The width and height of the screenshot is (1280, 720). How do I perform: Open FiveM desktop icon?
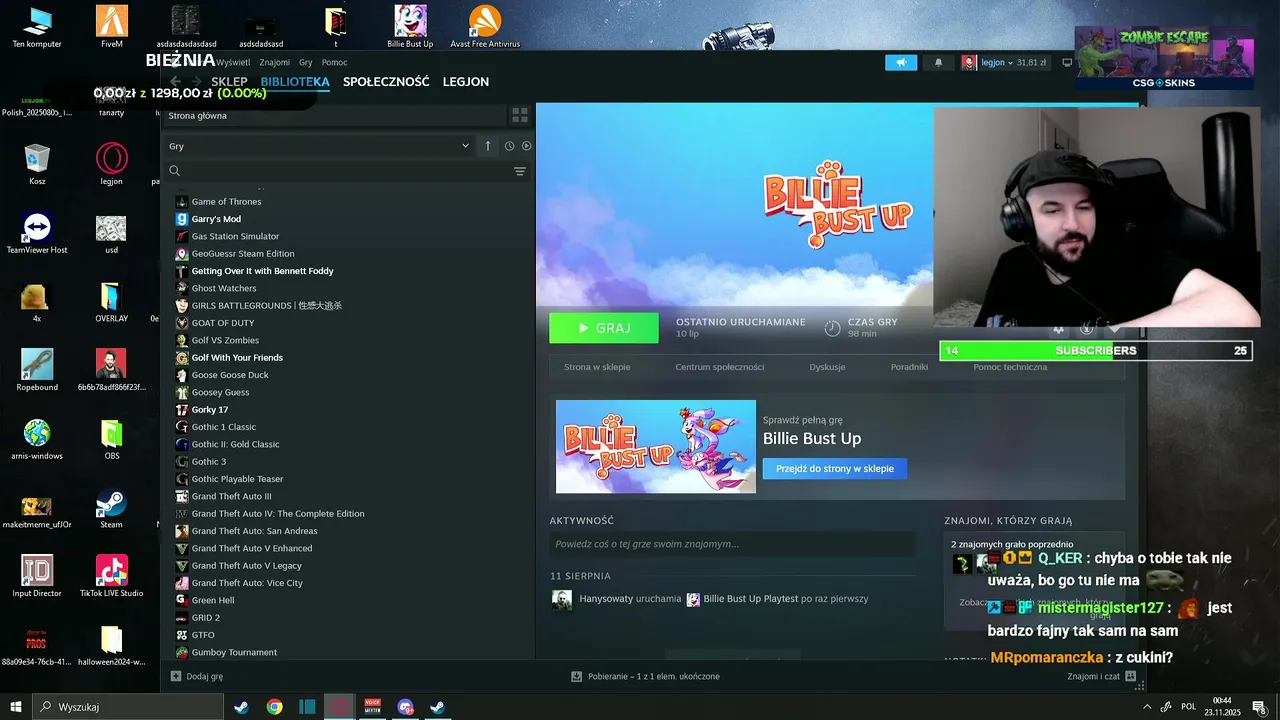coord(112,27)
